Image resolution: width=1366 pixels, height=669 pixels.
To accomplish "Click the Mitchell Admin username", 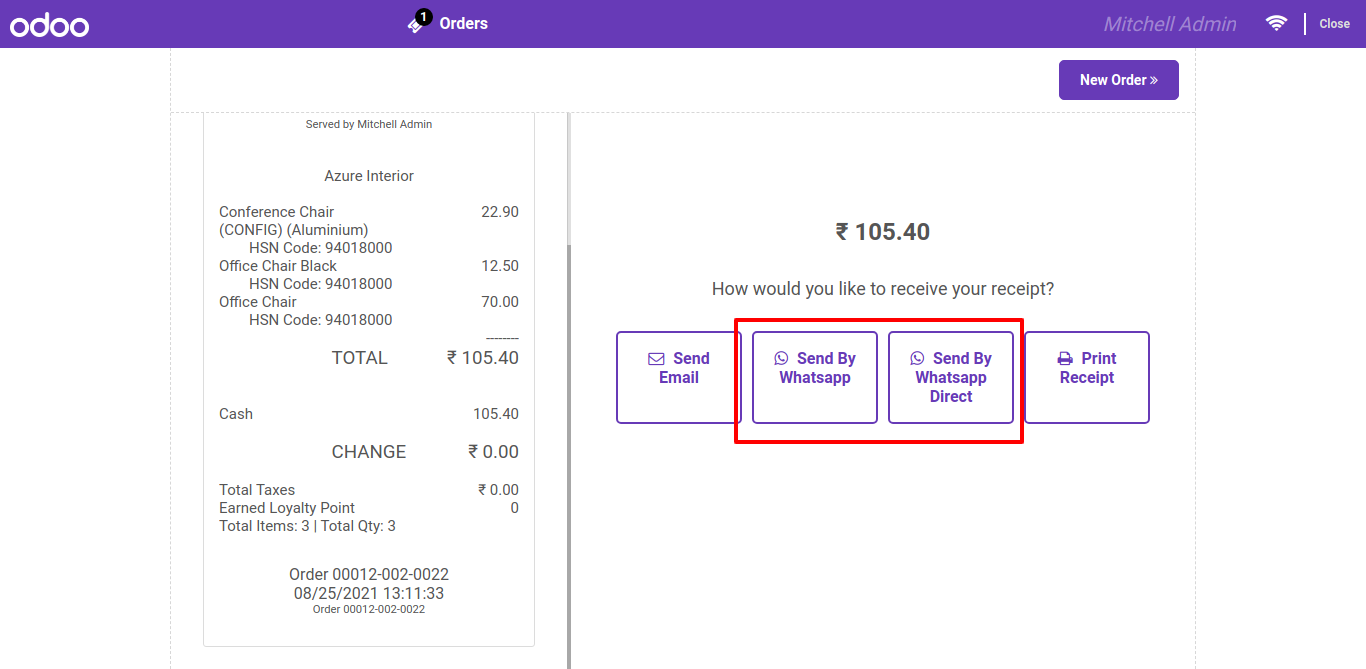I will coord(1170,24).
